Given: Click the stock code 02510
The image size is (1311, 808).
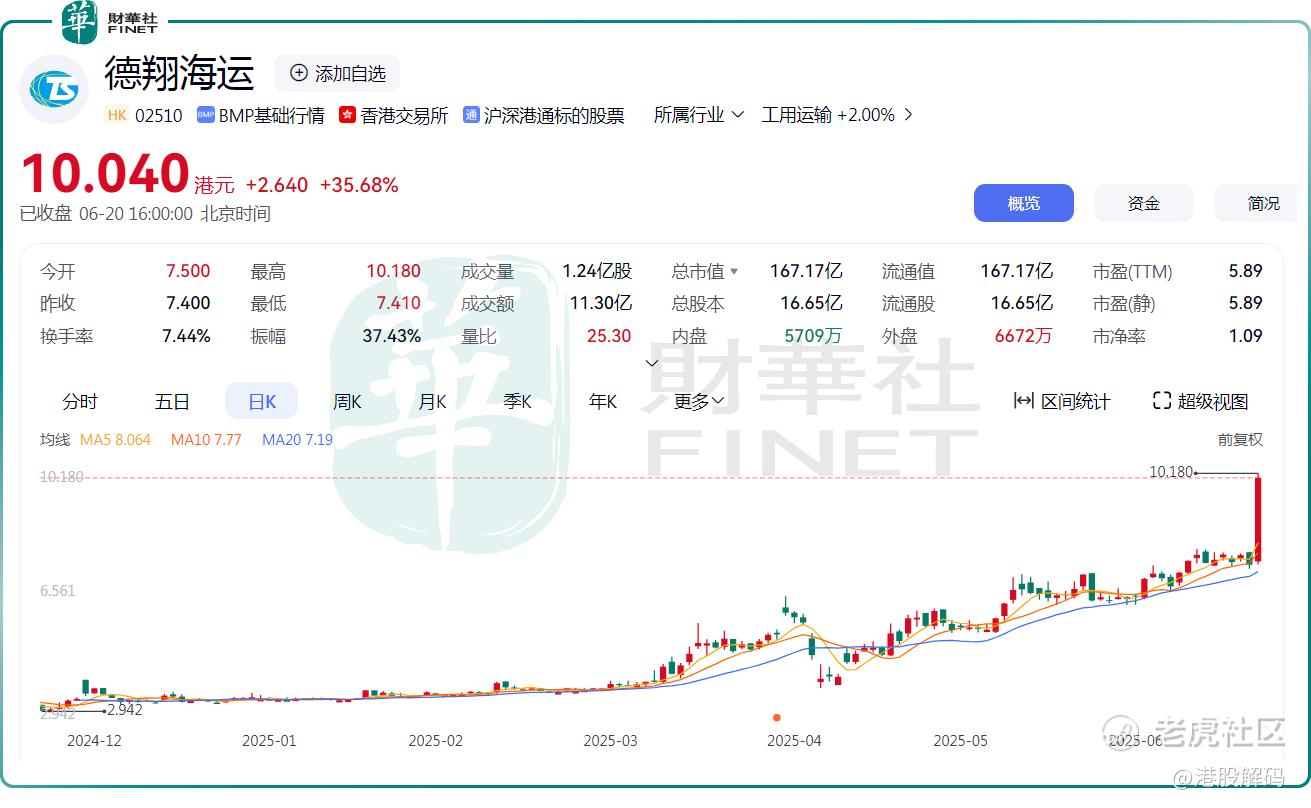Looking at the screenshot, I should point(159,115).
